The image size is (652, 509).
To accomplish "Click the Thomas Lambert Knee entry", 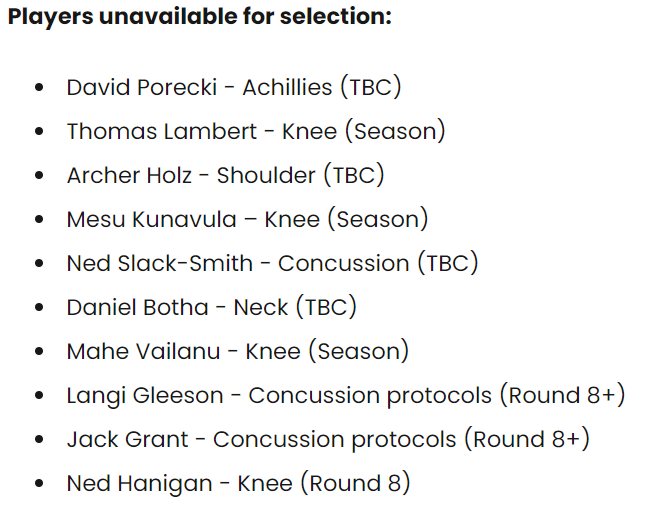I will tap(256, 131).
